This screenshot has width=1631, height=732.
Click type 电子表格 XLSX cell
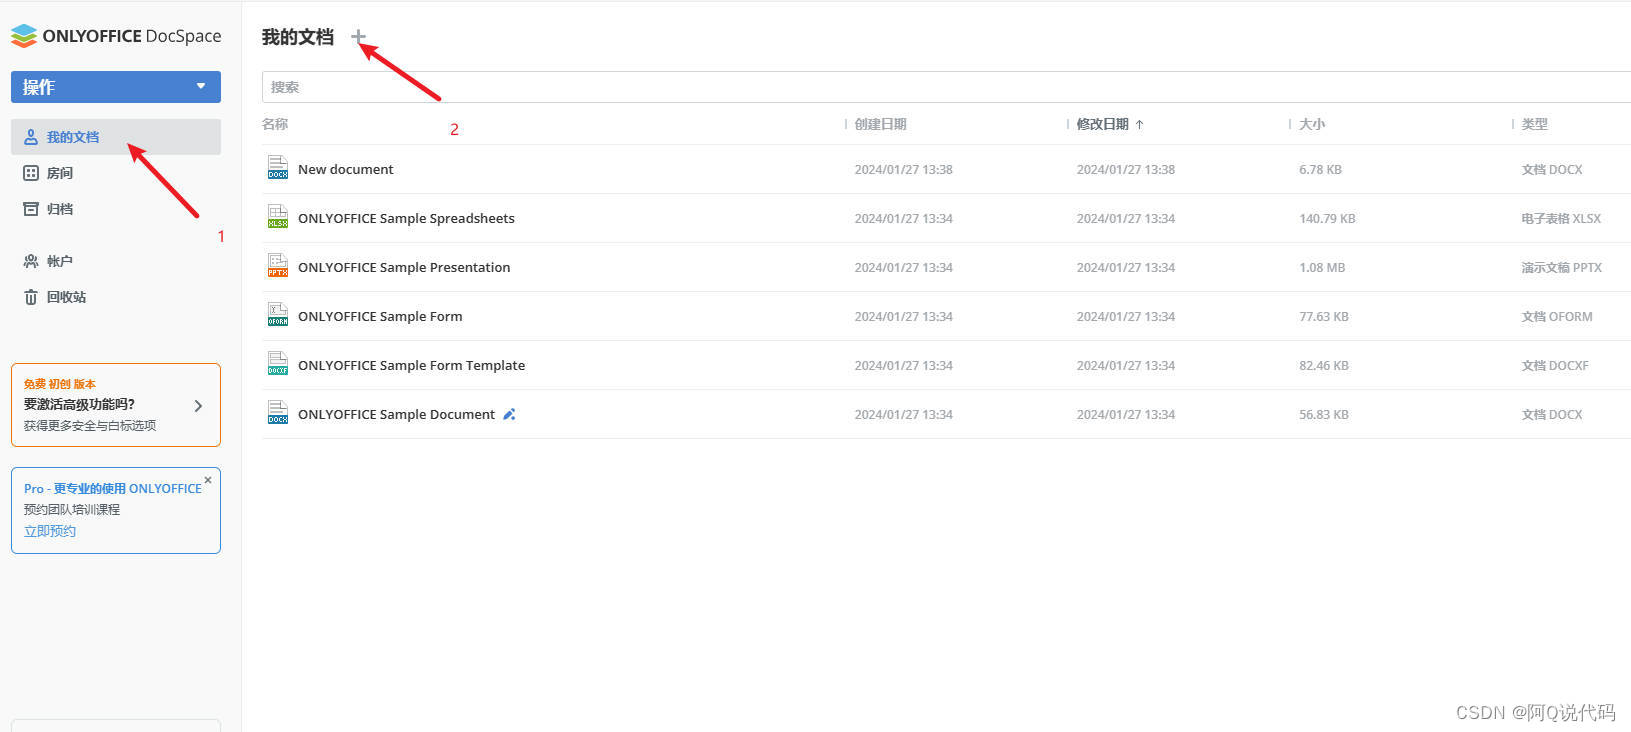click(x=1561, y=218)
